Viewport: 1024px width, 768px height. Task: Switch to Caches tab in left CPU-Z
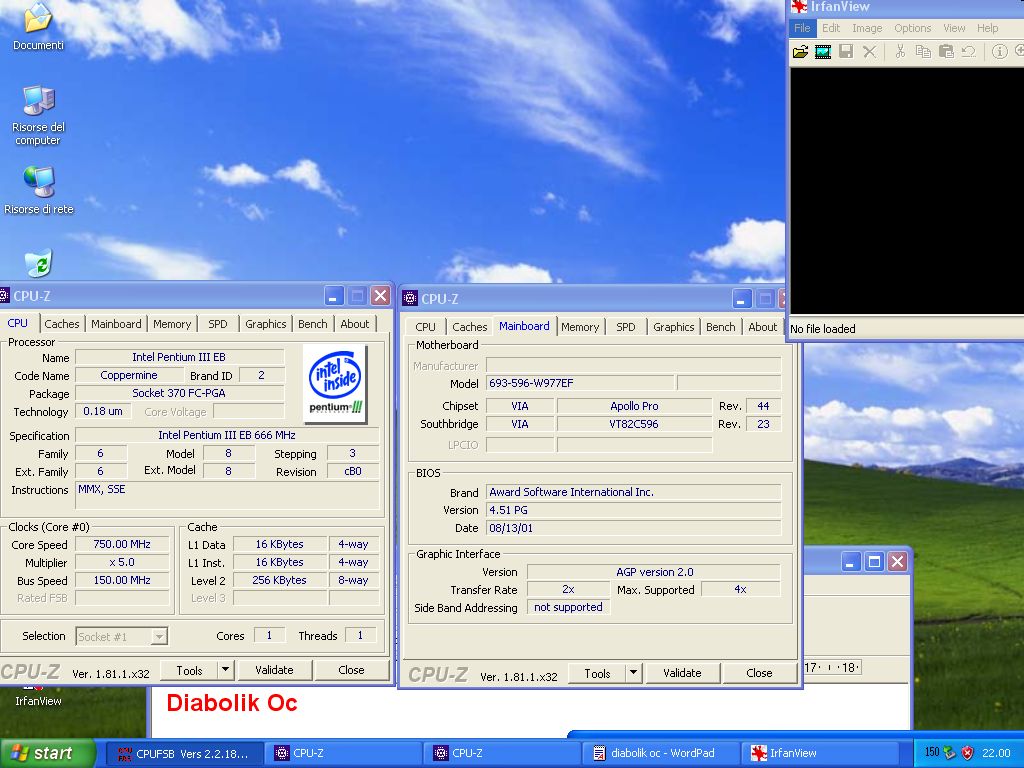click(x=61, y=324)
